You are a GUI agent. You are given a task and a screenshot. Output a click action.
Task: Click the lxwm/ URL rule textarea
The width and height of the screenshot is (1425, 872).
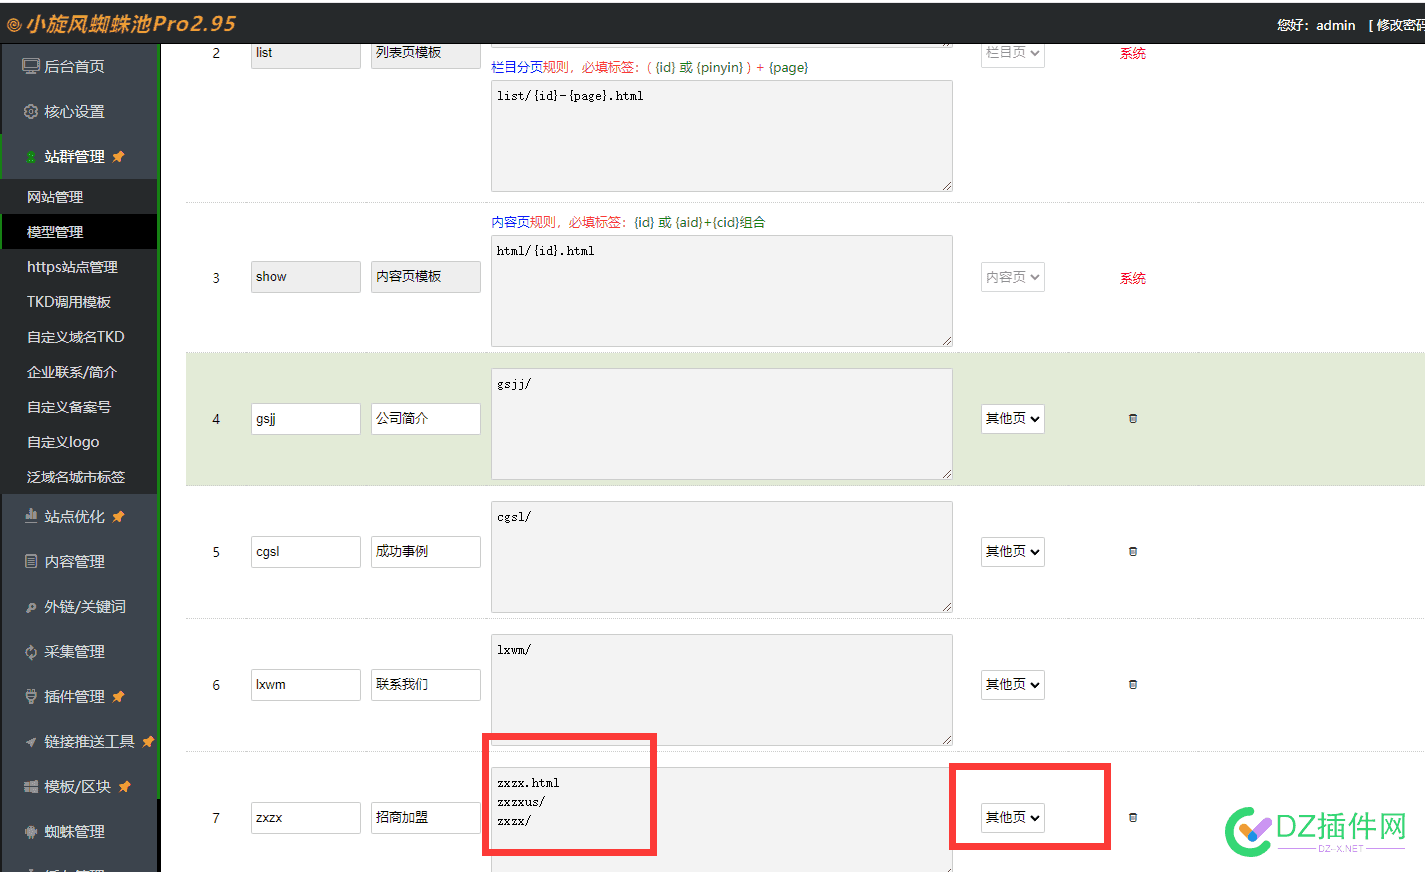[721, 690]
